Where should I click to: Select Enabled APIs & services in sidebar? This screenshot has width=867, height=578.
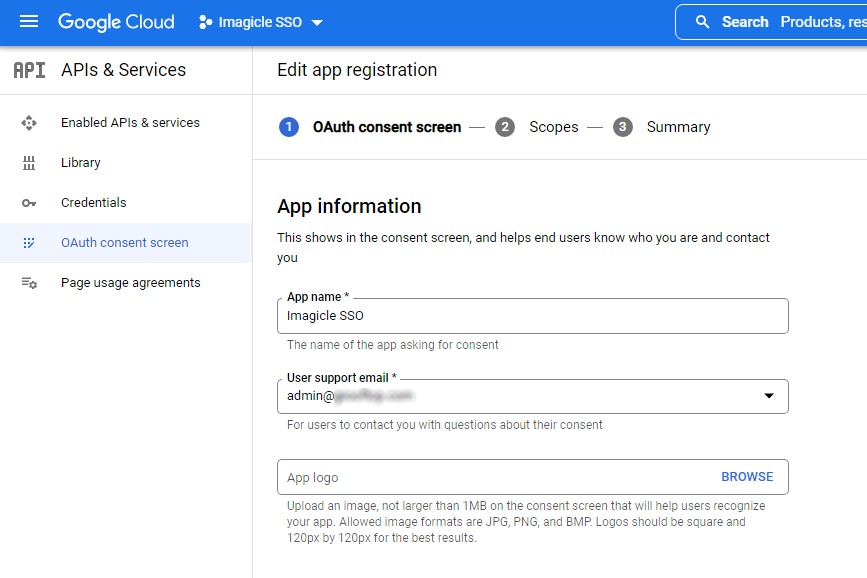[x=130, y=123]
